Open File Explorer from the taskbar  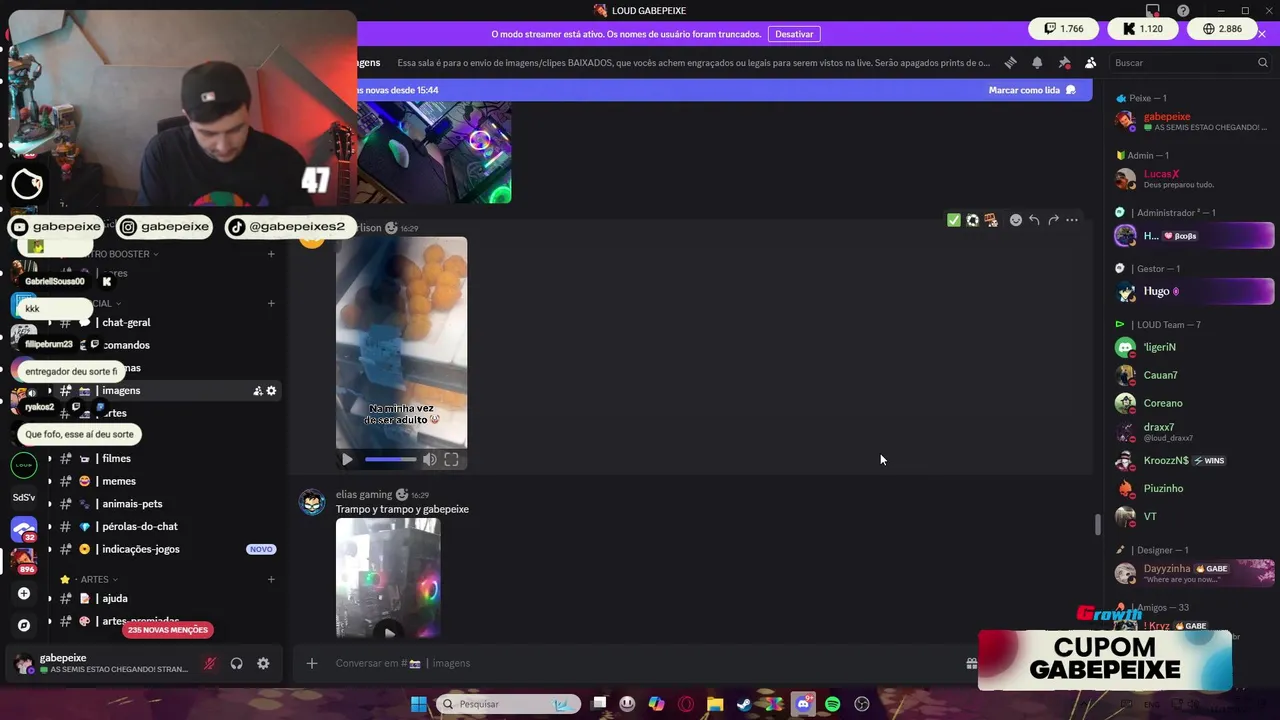(715, 704)
